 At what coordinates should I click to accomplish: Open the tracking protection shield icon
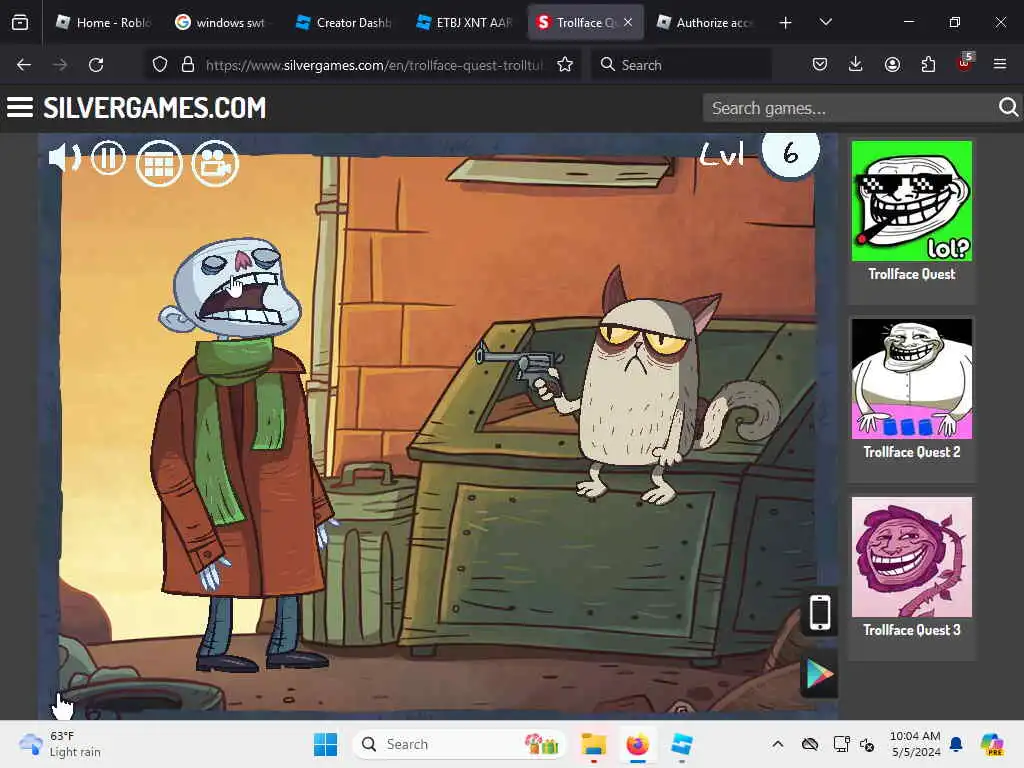tap(159, 64)
